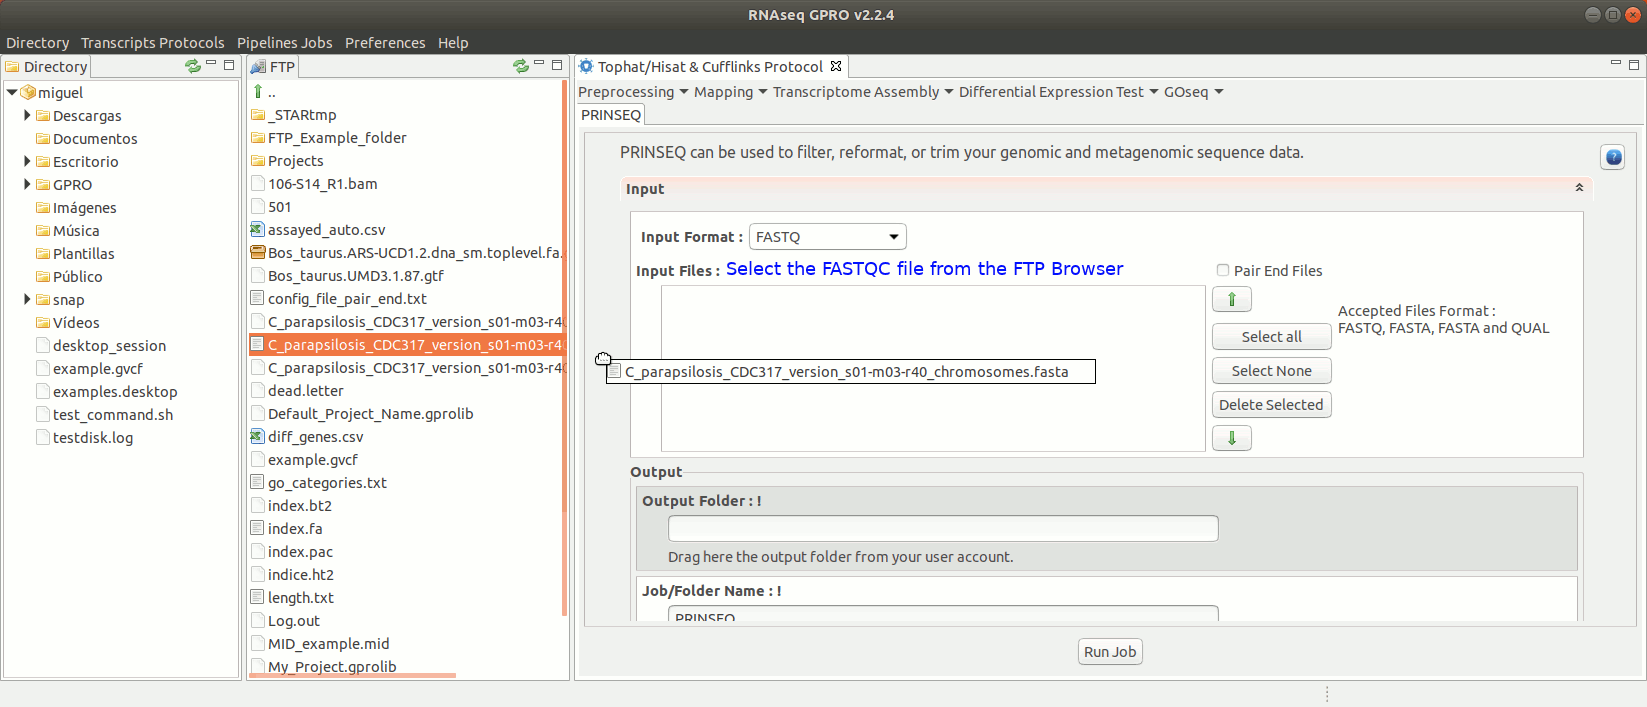
Task: Go up to parent FTP folder
Action: (x=258, y=92)
